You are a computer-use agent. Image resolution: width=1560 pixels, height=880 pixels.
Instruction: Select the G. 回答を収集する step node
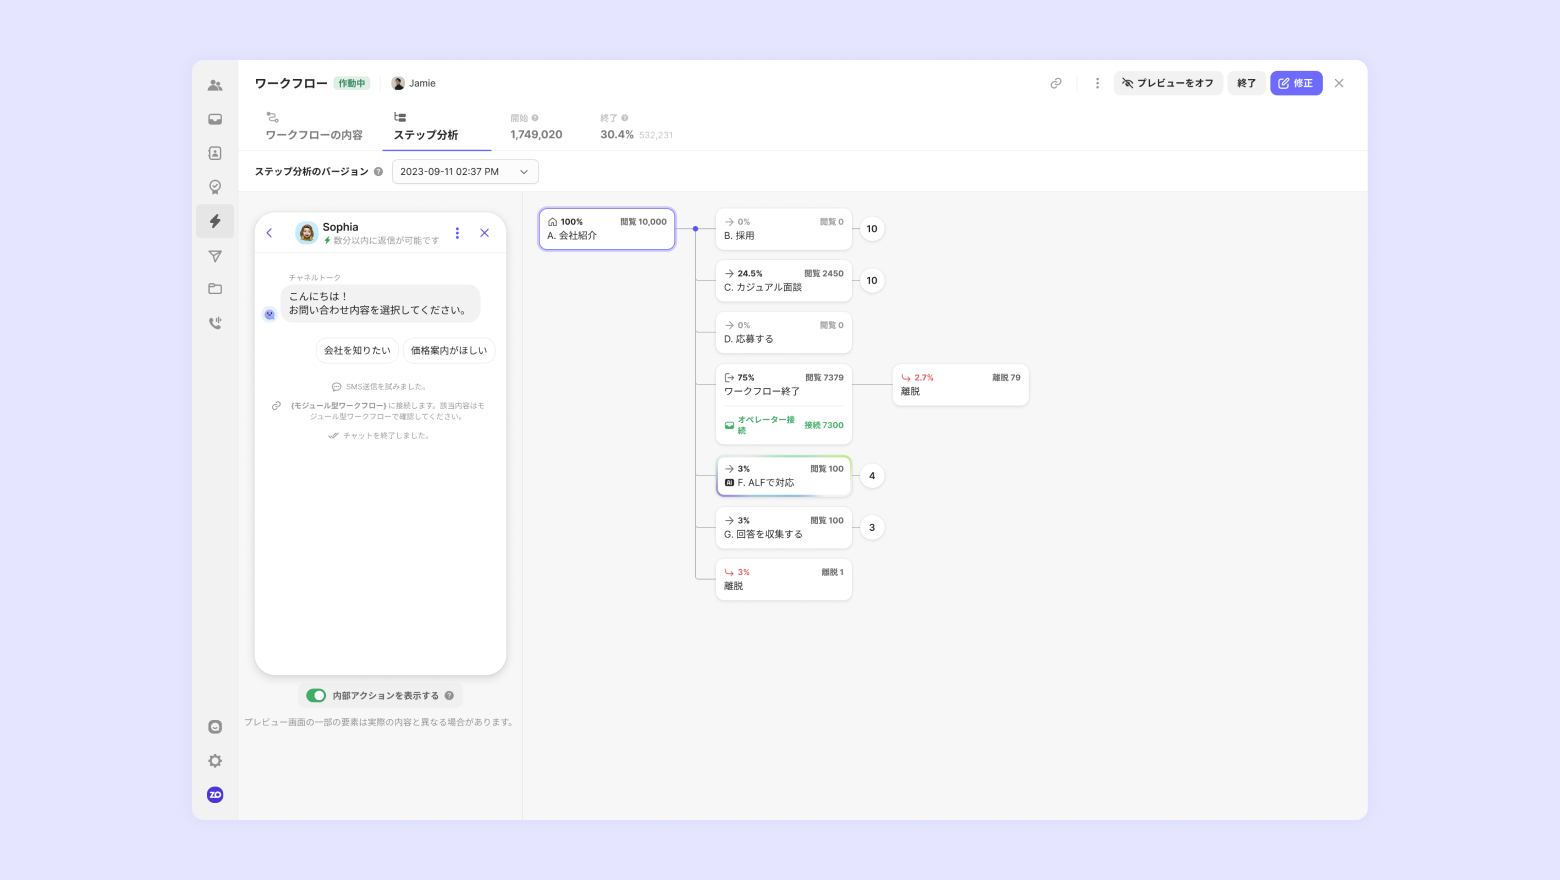click(784, 528)
